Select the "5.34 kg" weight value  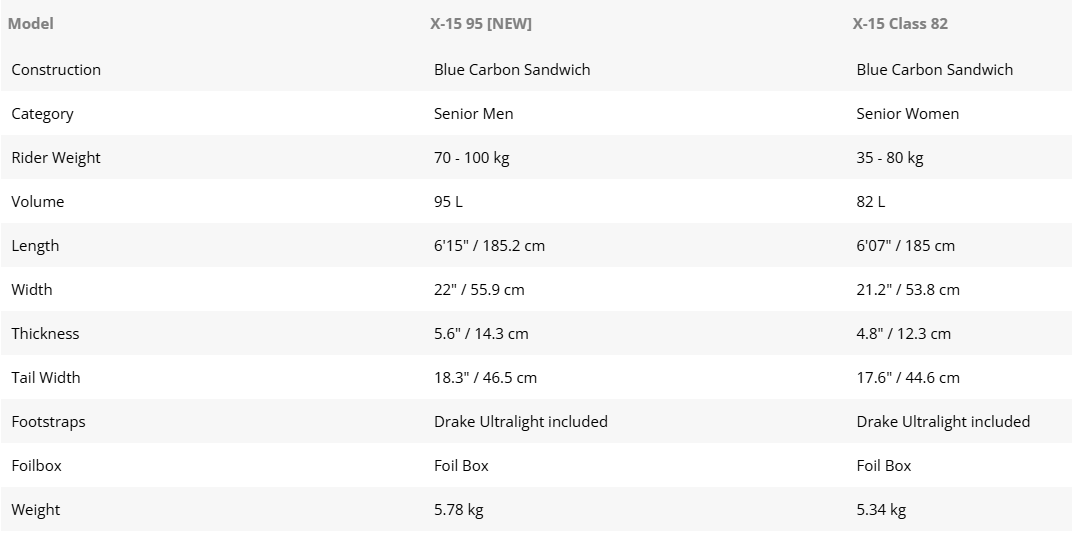click(x=881, y=509)
